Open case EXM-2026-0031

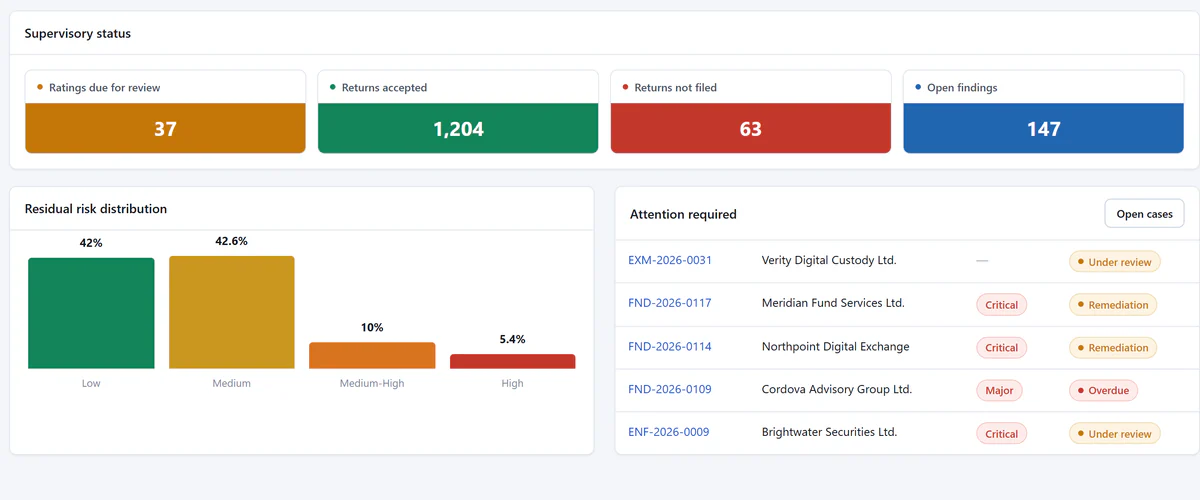[670, 260]
